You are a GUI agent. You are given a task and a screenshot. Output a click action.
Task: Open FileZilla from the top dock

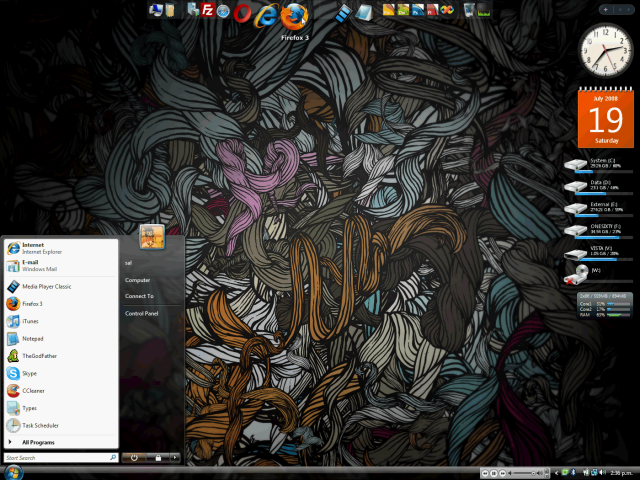point(208,9)
